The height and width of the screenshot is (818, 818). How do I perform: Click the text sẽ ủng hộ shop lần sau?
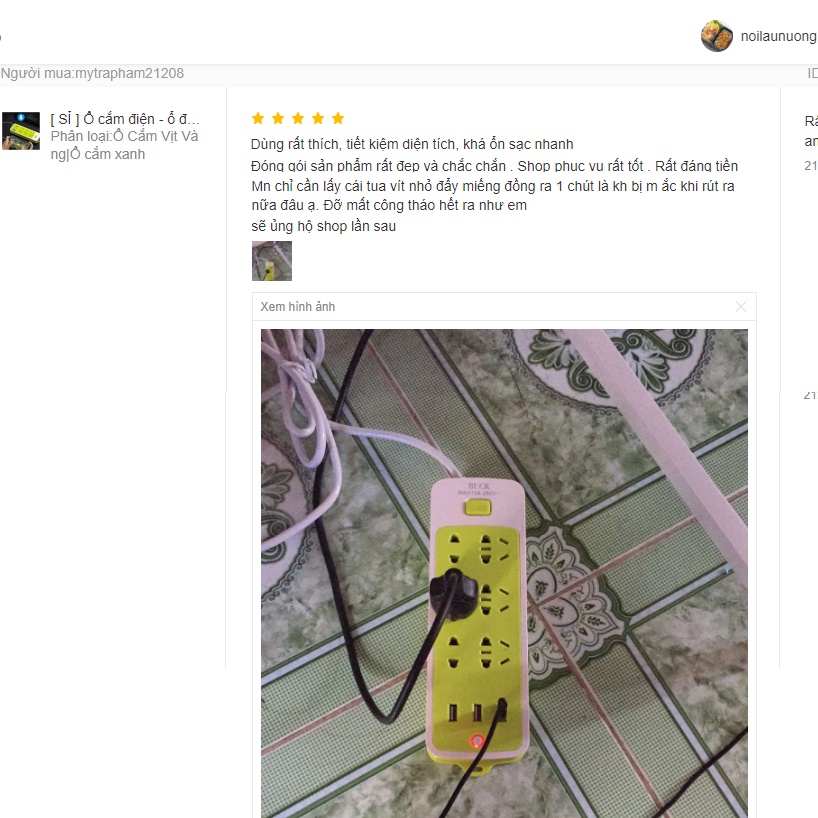point(323,226)
